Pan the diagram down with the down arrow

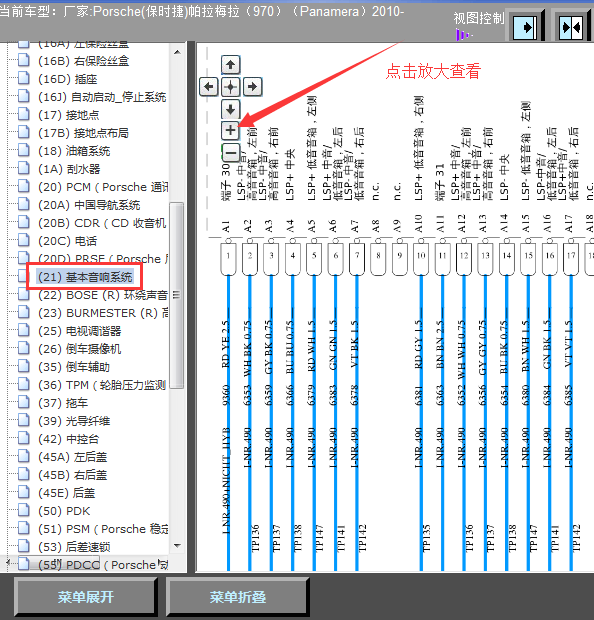pos(231,109)
